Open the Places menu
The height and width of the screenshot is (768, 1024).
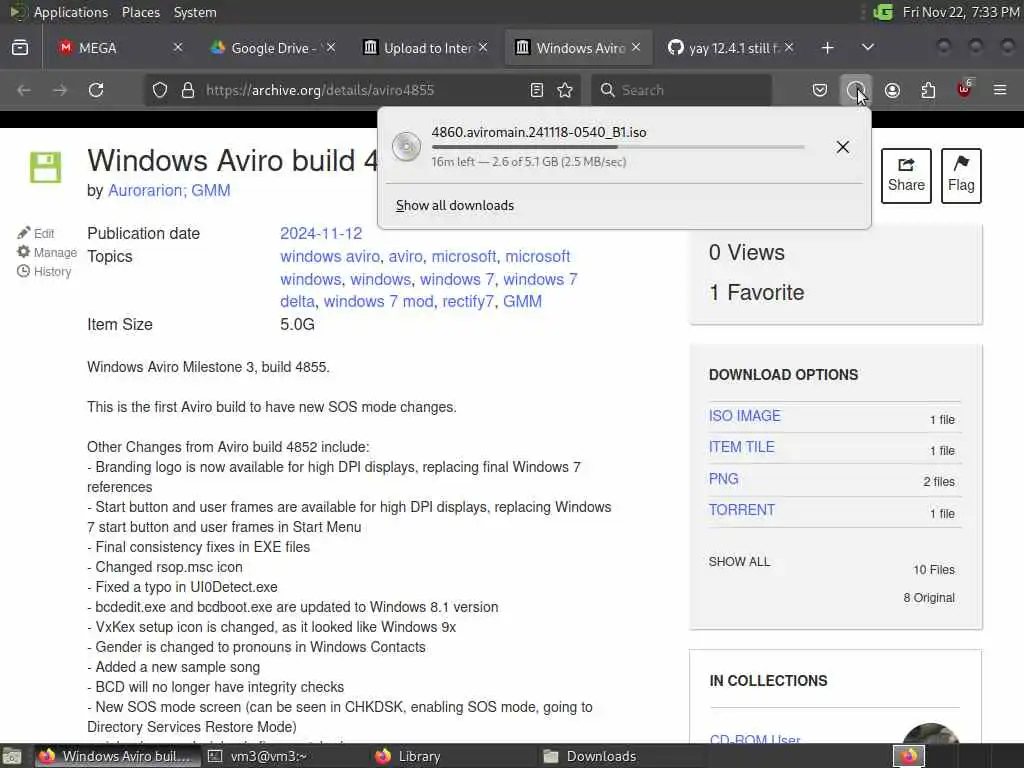click(141, 12)
